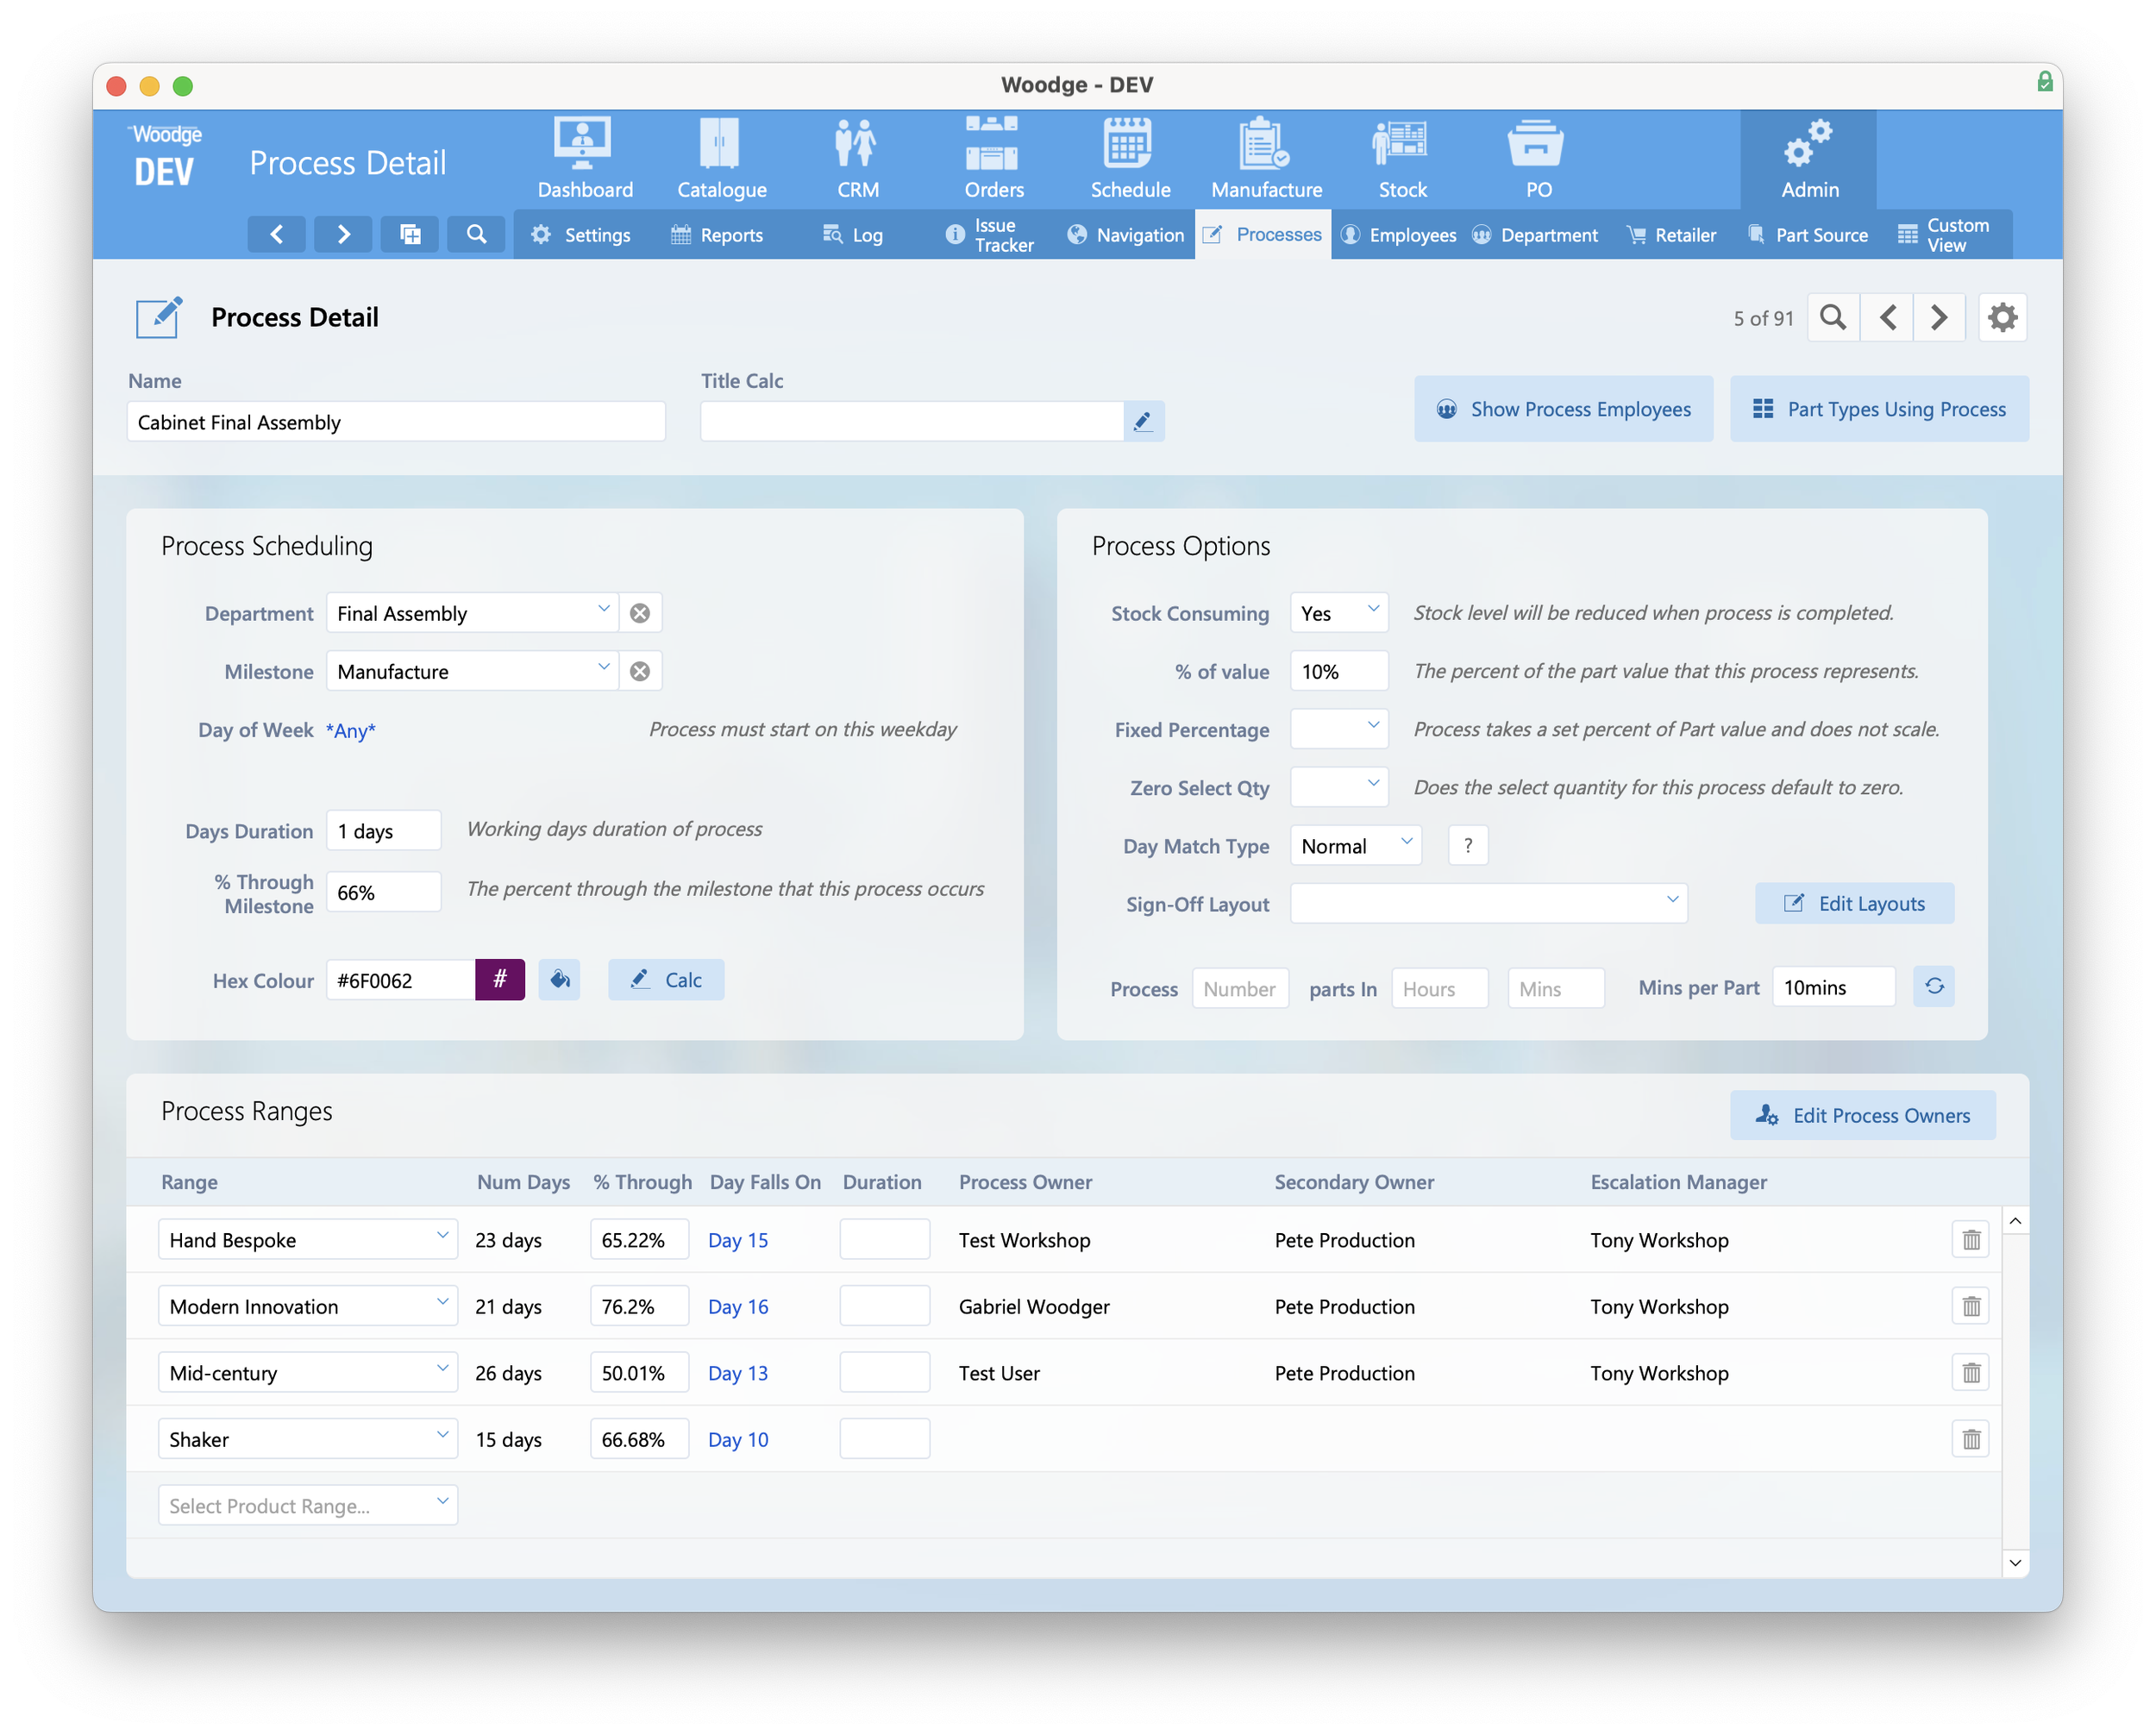Open the Select Product Range dropdown
This screenshot has width=2156, height=1735.
[307, 1505]
